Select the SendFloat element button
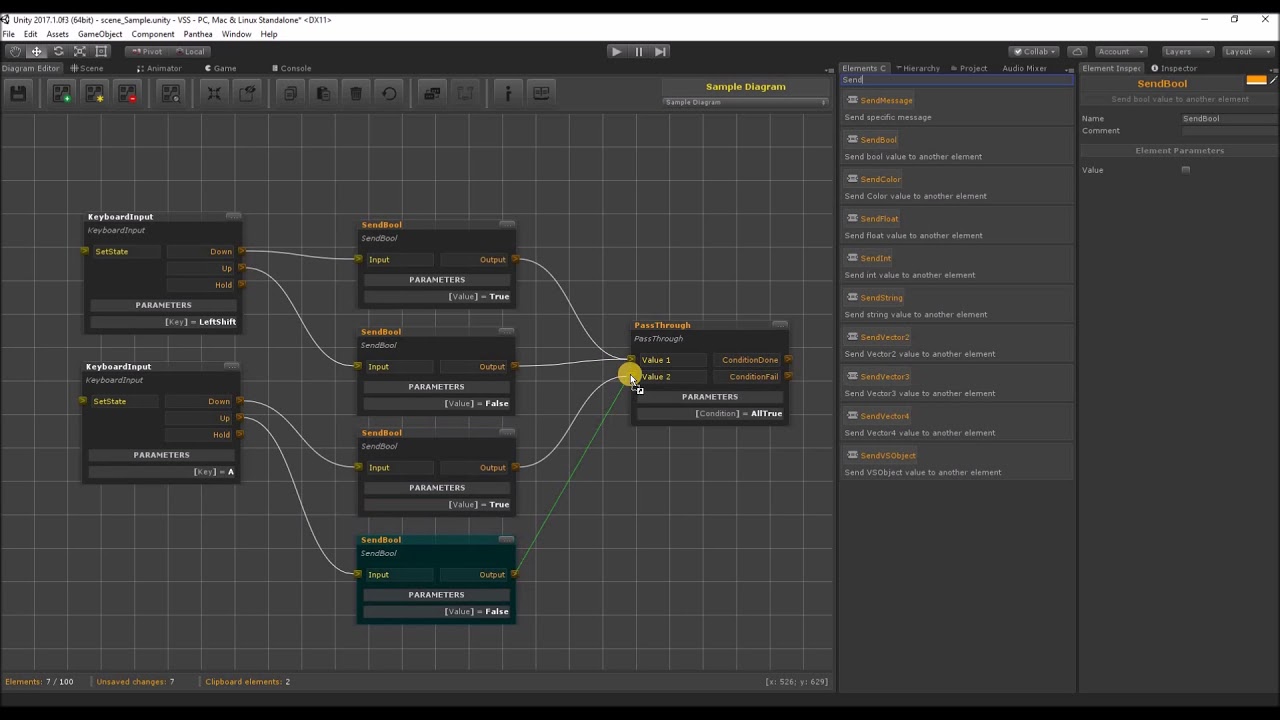1280x720 pixels. [872, 218]
